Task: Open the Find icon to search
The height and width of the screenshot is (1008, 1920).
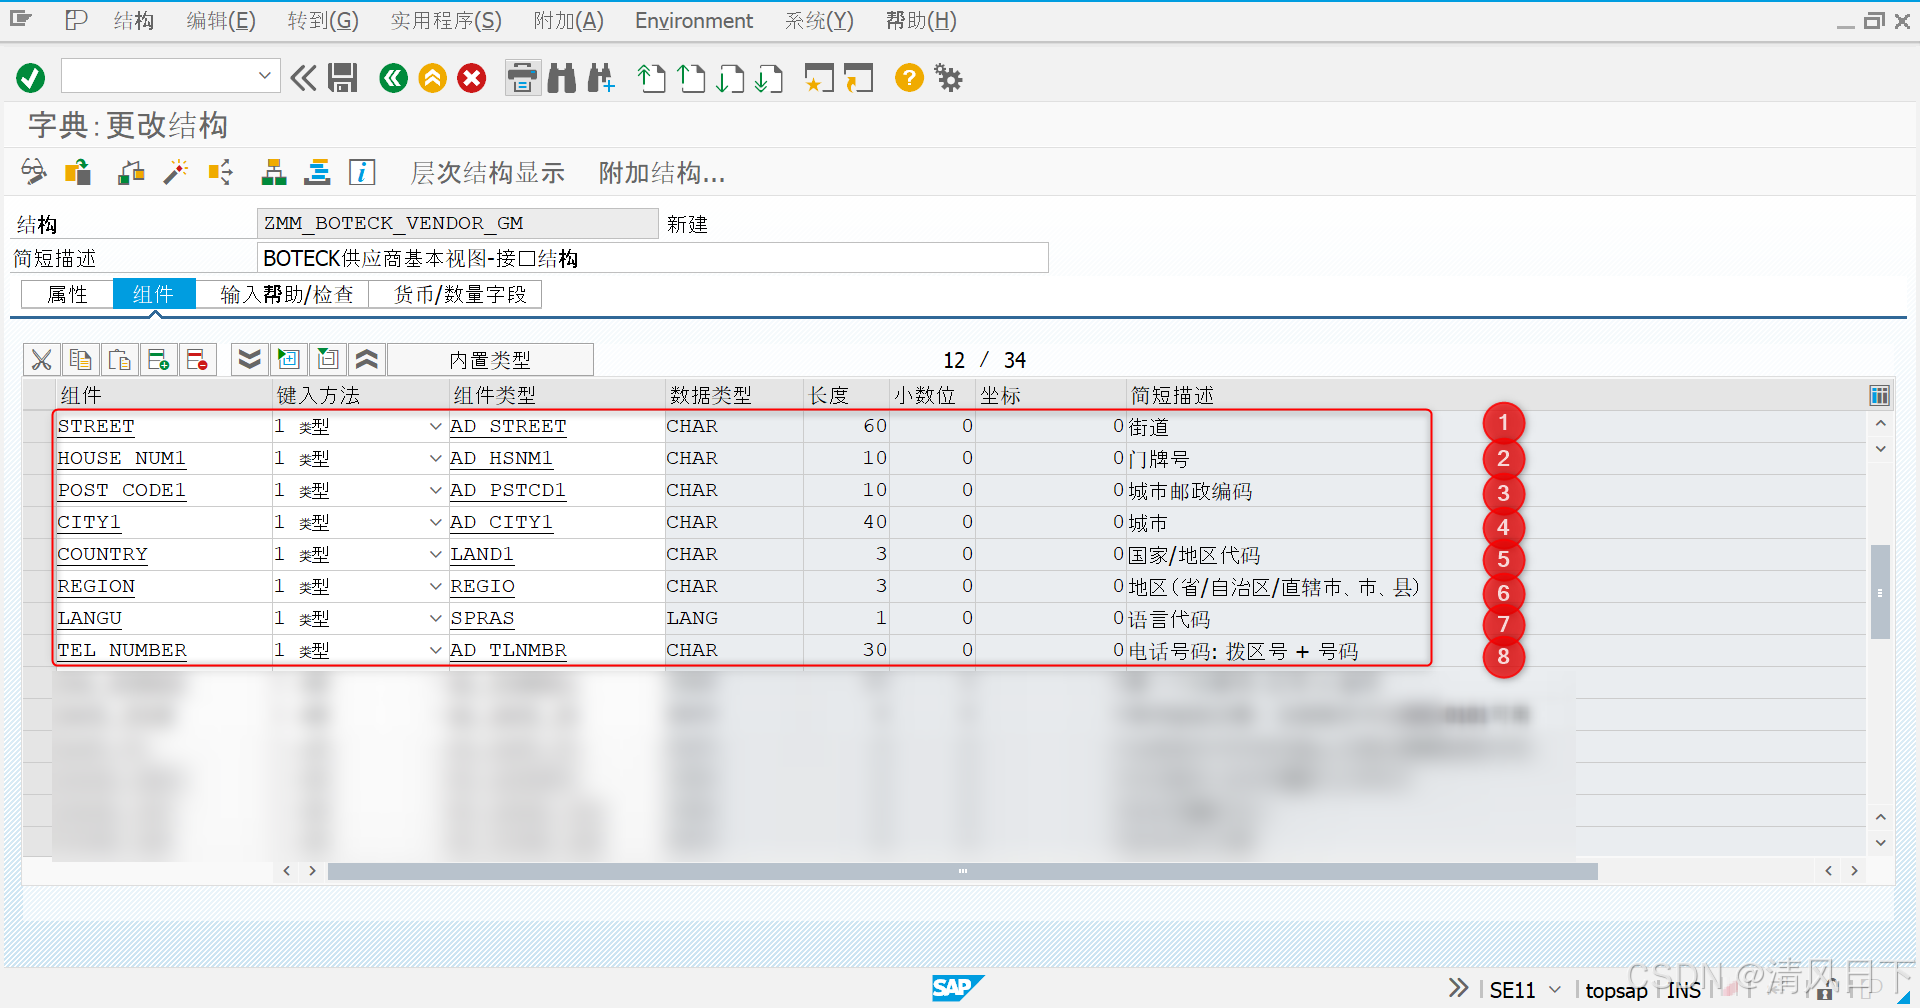Action: tap(561, 77)
